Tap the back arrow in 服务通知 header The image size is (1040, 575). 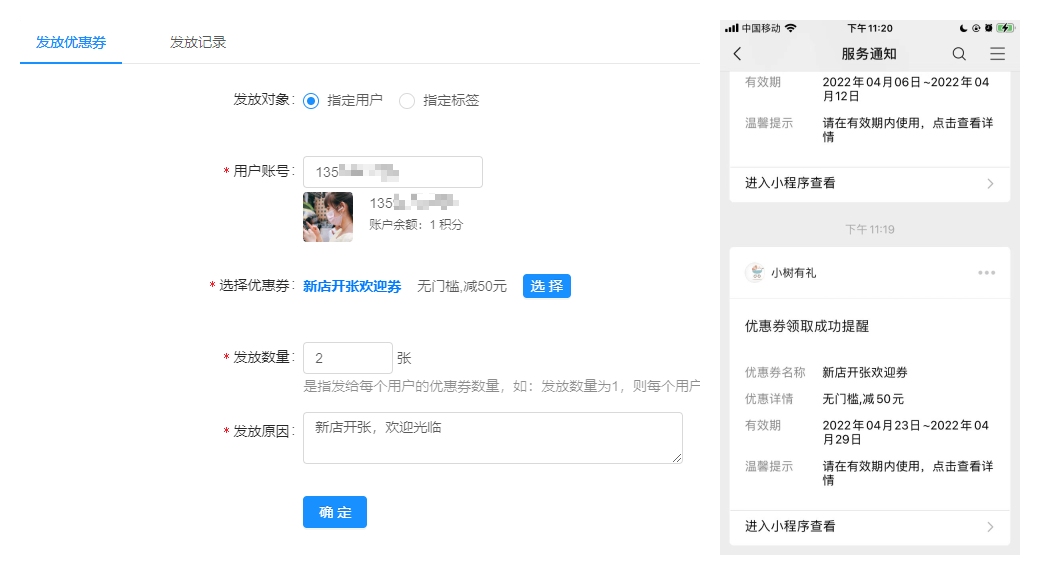coord(738,54)
